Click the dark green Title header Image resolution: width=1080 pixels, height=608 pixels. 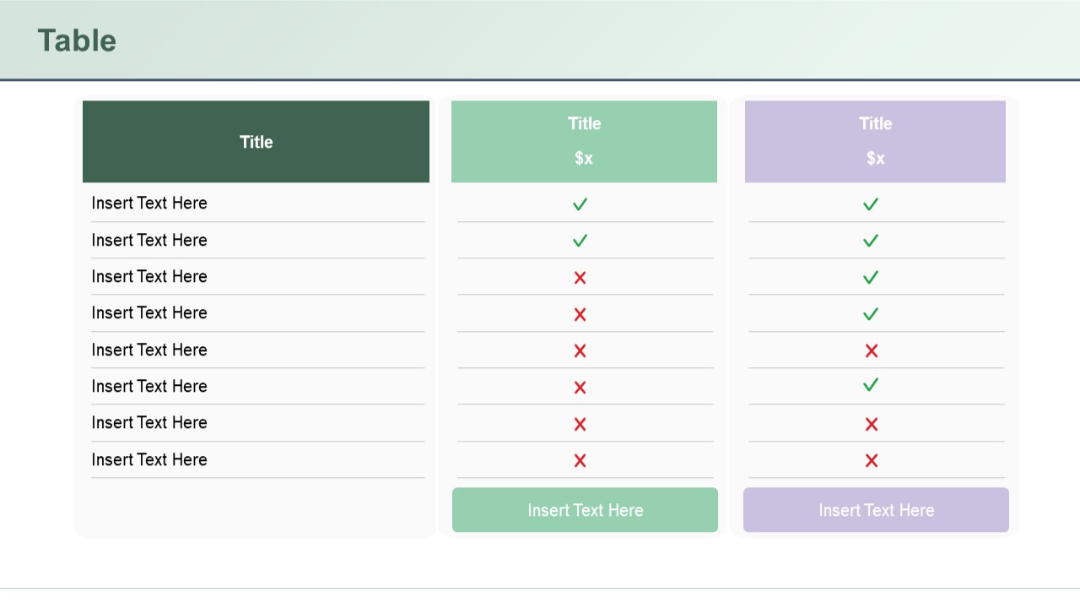tap(256, 141)
